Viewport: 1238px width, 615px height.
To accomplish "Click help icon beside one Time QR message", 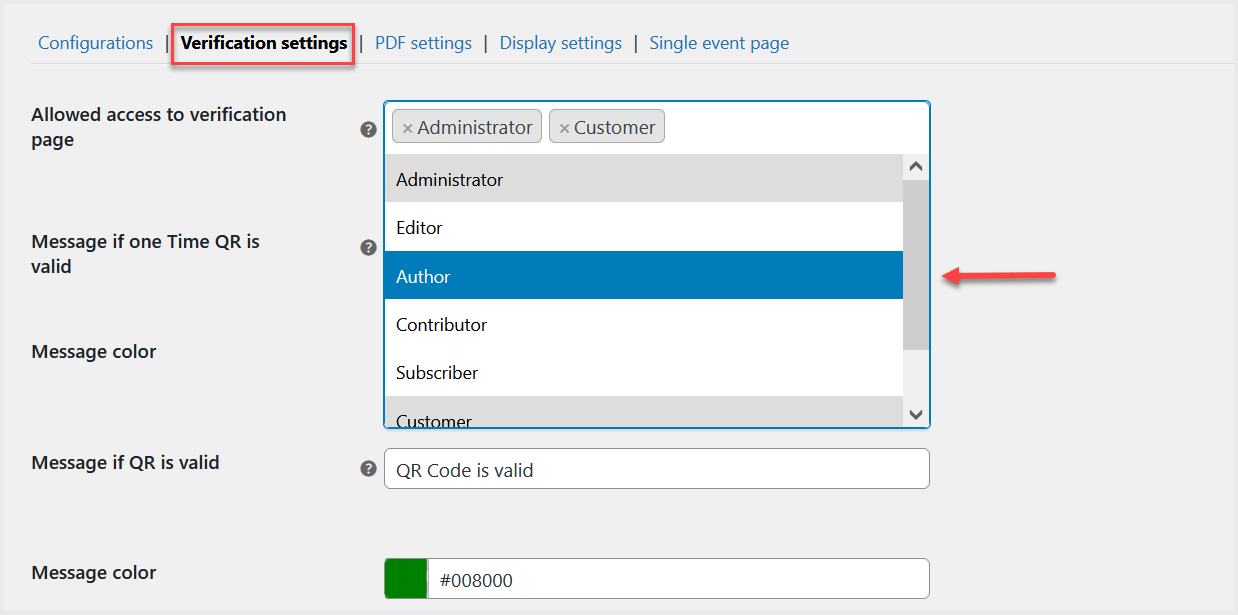I will point(369,248).
